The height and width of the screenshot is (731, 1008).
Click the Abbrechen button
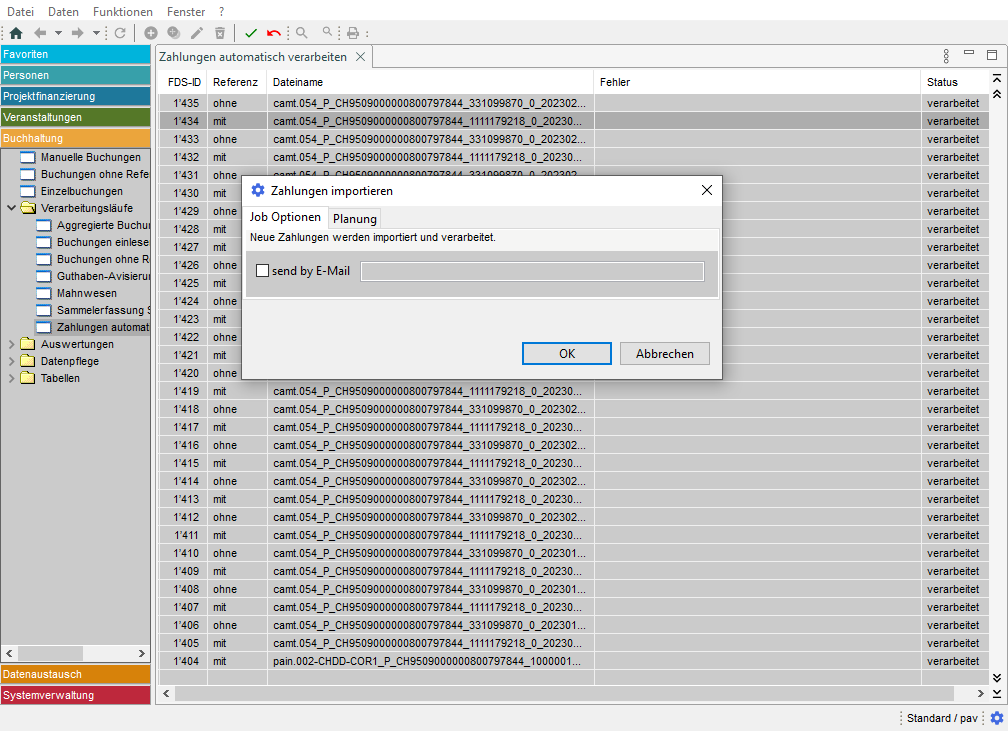pyautogui.click(x=665, y=354)
